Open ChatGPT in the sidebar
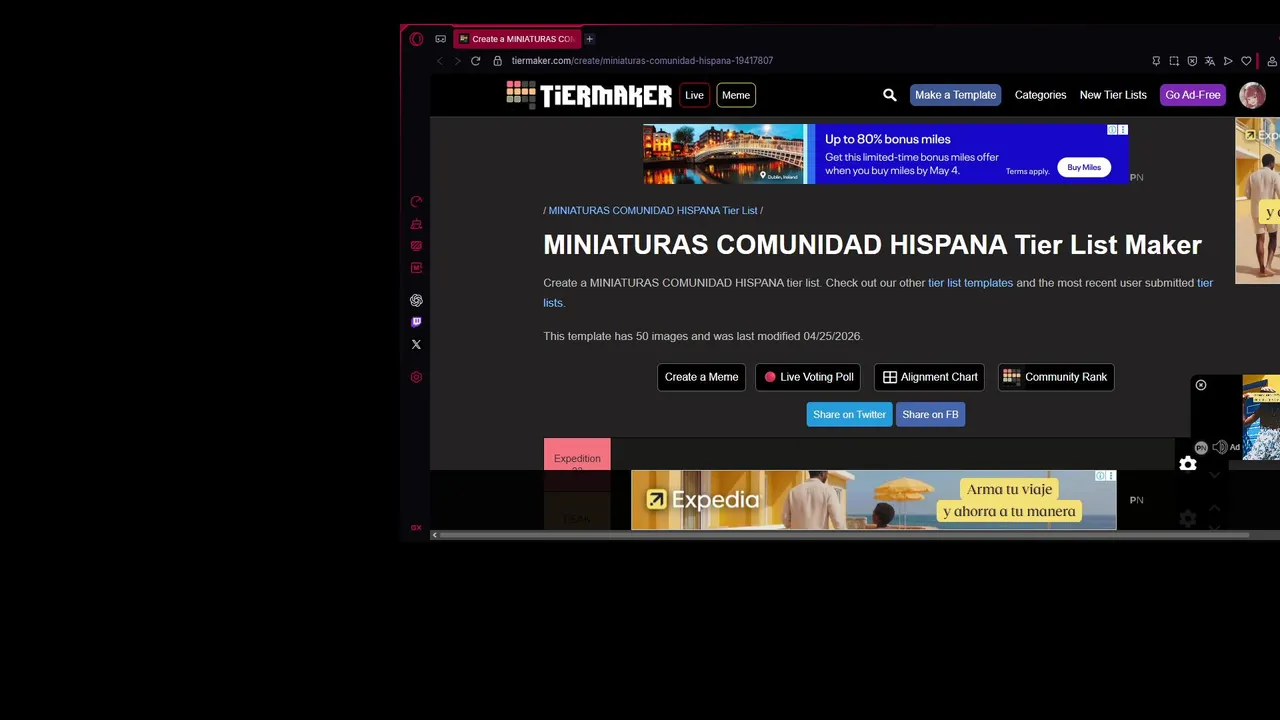The image size is (1280, 720). point(416,300)
